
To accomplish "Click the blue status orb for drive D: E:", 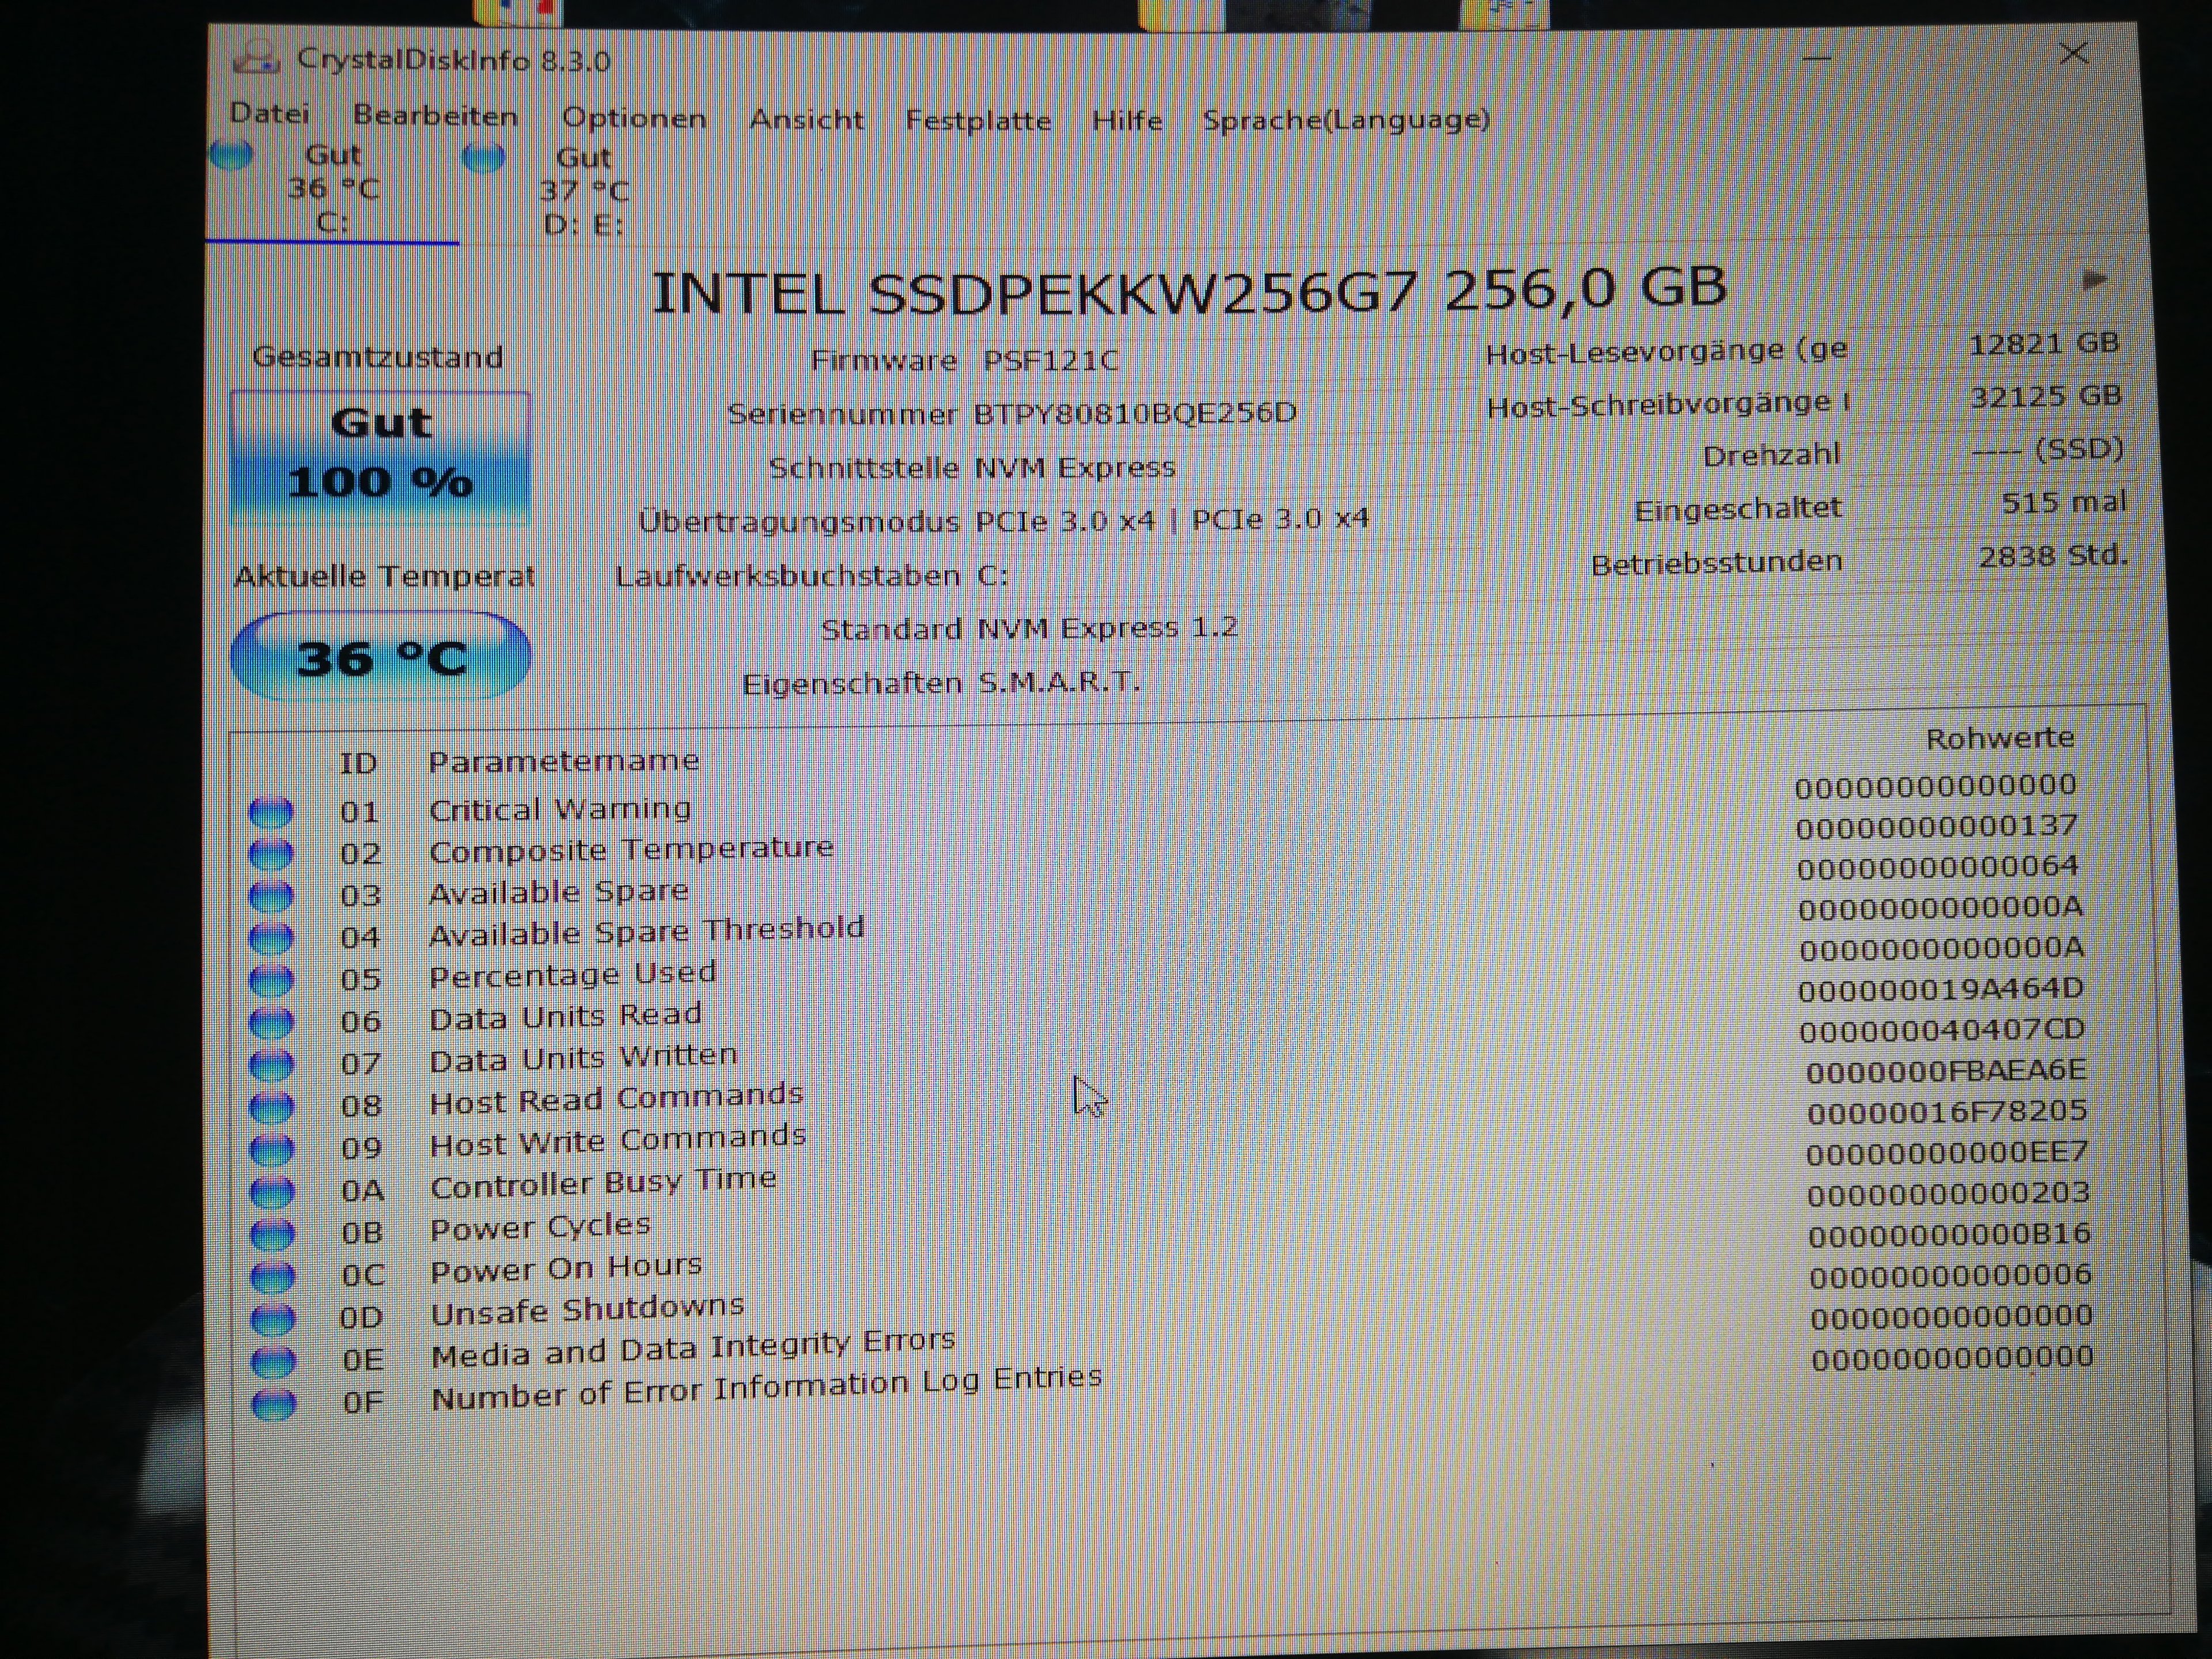I will pyautogui.click(x=485, y=158).
